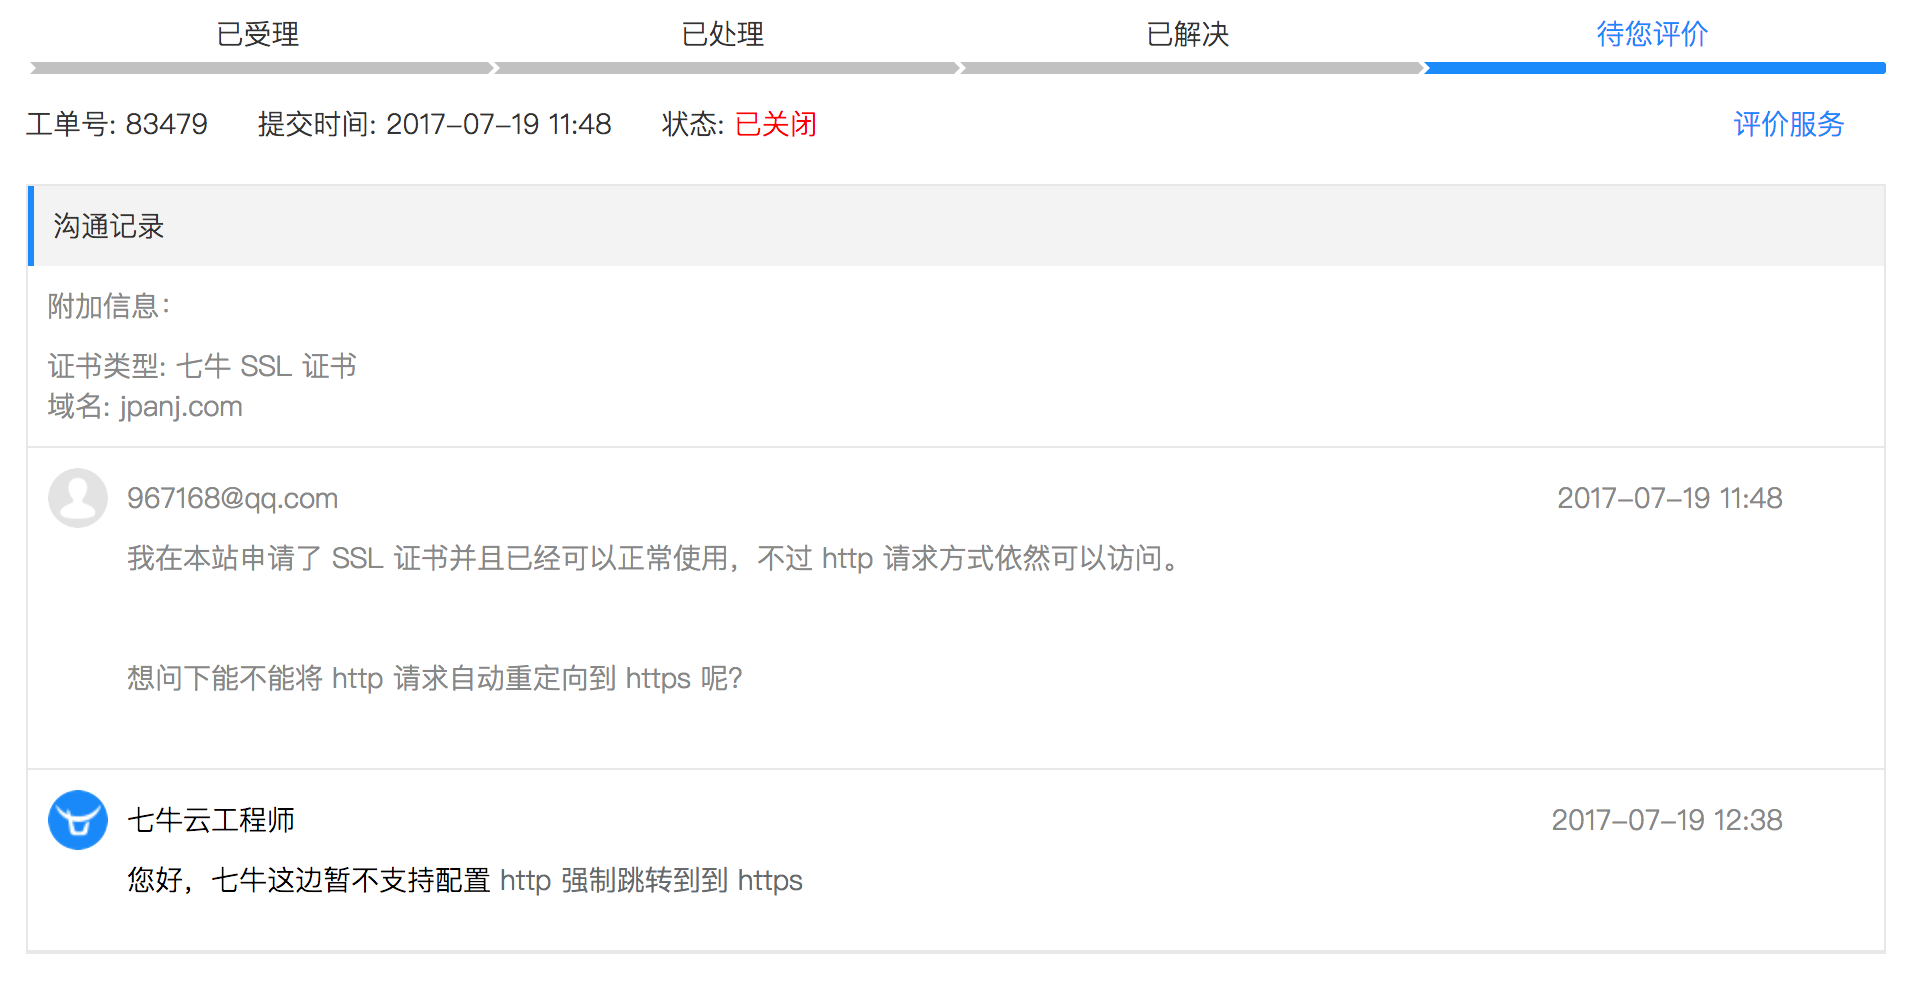Click the gray user avatar icon

point(77,498)
